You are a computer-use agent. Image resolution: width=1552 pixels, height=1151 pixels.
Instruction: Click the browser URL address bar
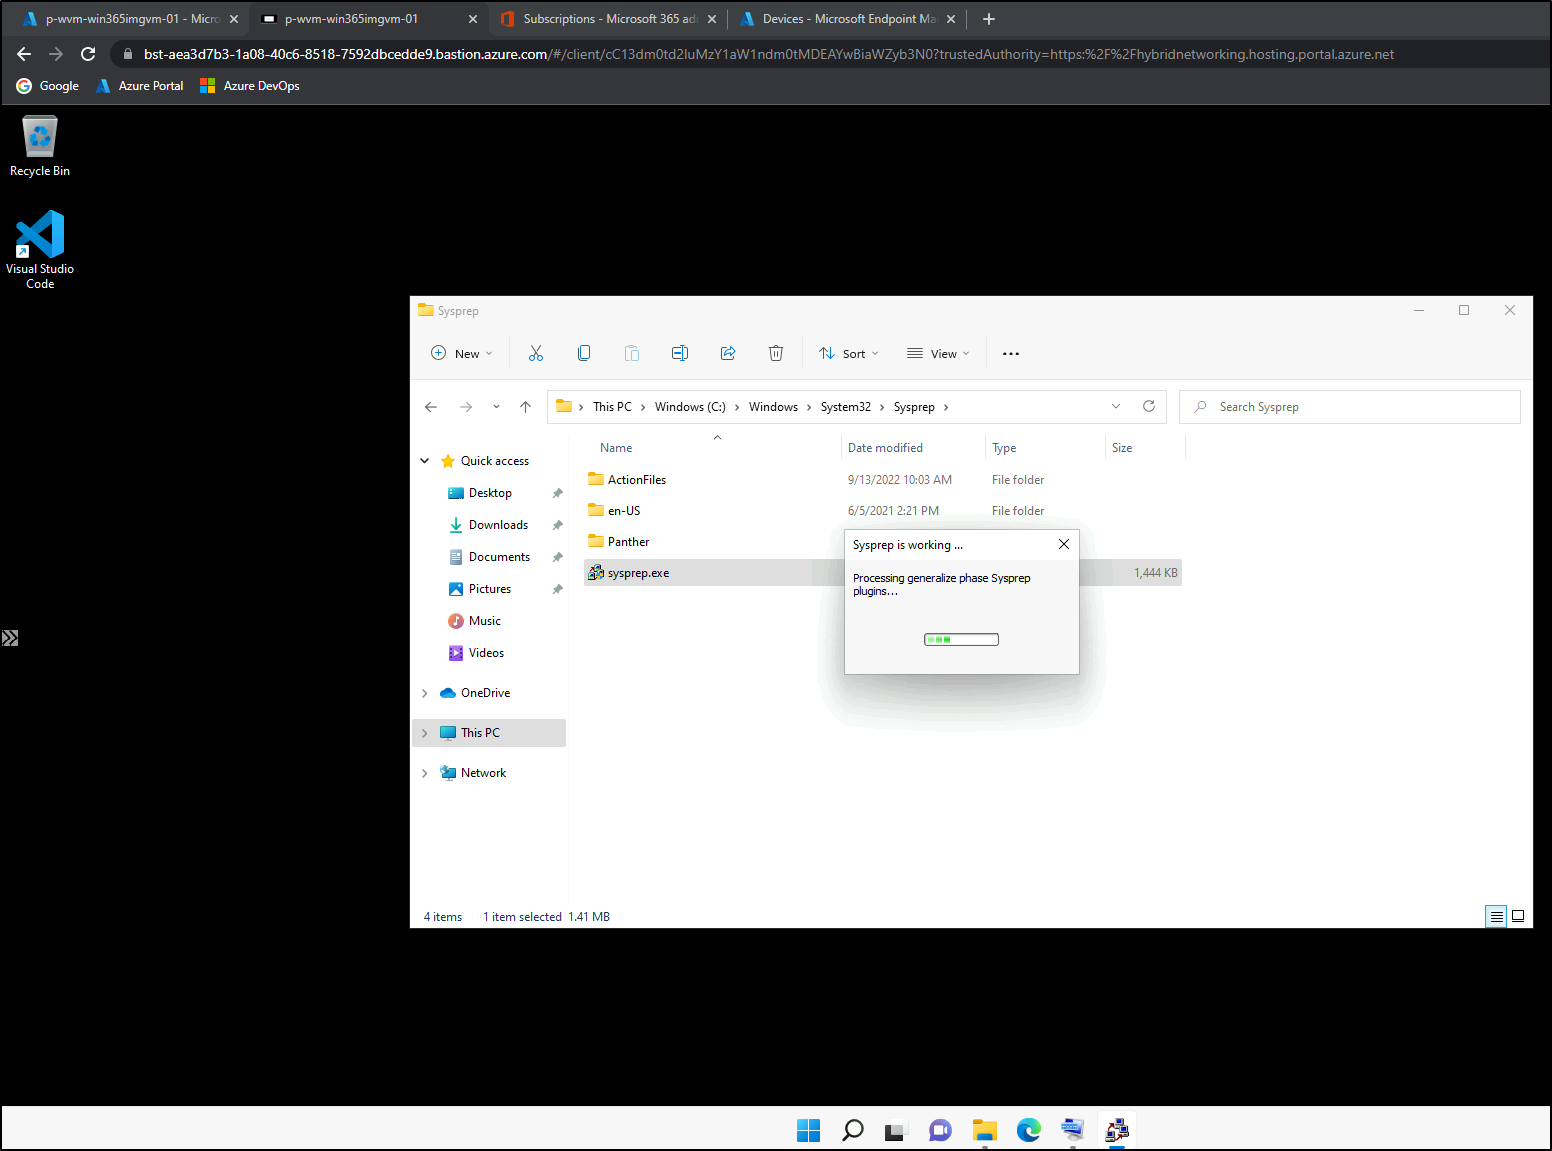(x=768, y=54)
